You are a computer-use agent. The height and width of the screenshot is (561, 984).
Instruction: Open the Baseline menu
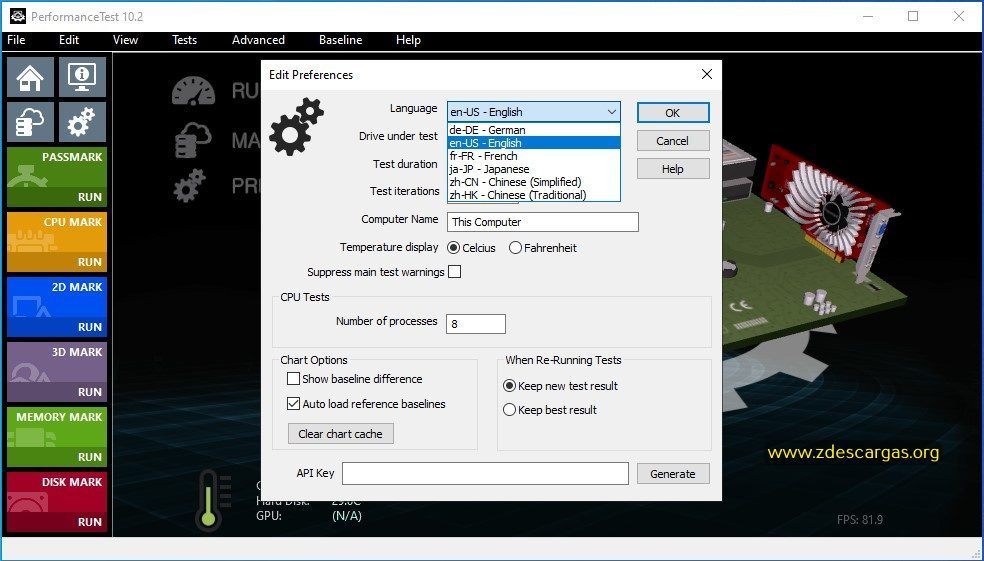coord(340,40)
